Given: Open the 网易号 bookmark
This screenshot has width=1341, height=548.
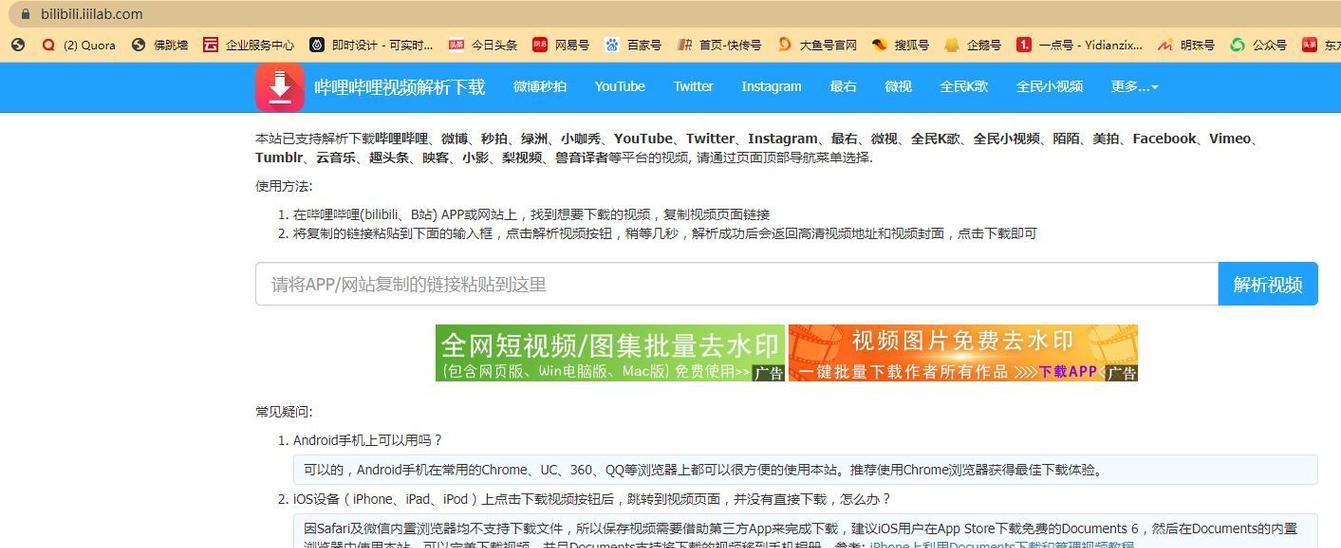Looking at the screenshot, I should point(561,45).
